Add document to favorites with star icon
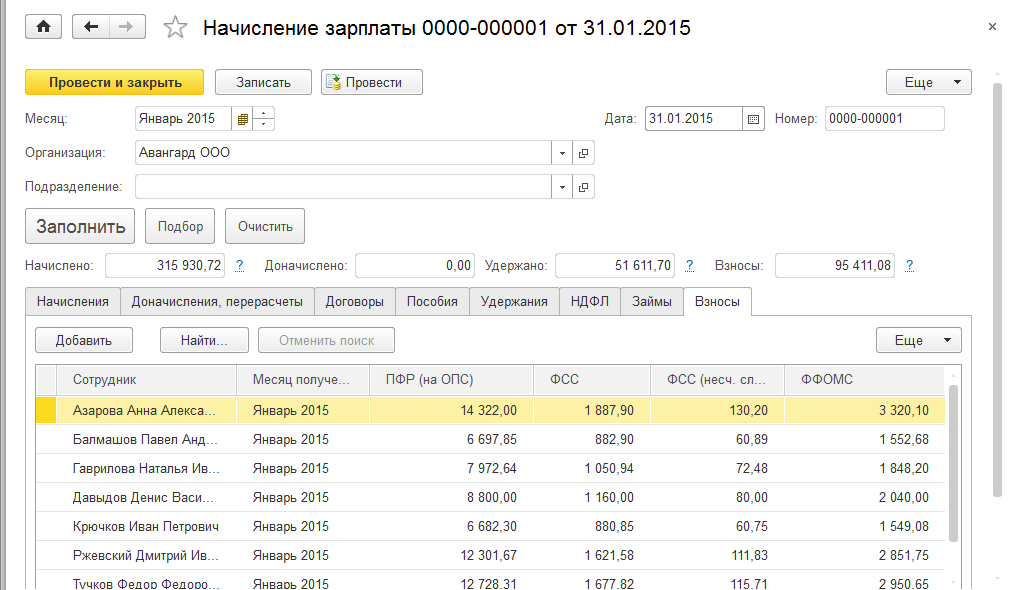The width and height of the screenshot is (1014, 590). [176, 28]
